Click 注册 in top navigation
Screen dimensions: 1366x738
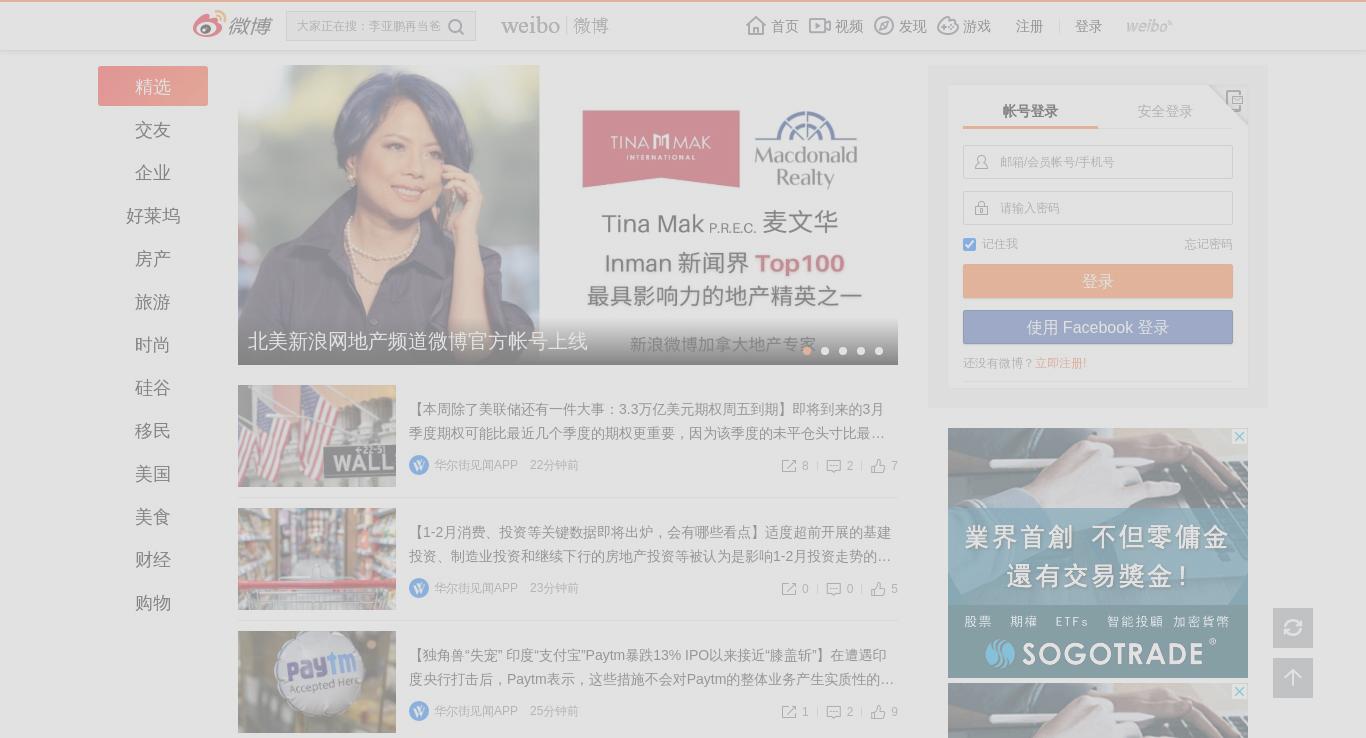point(1029,26)
